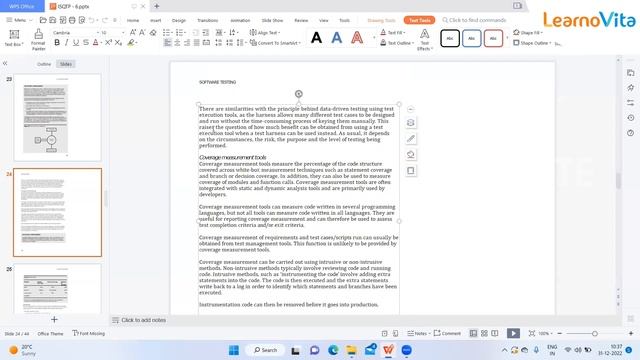Open the Shape Fill dropdown
The width and height of the screenshot is (640, 360).
click(x=528, y=32)
